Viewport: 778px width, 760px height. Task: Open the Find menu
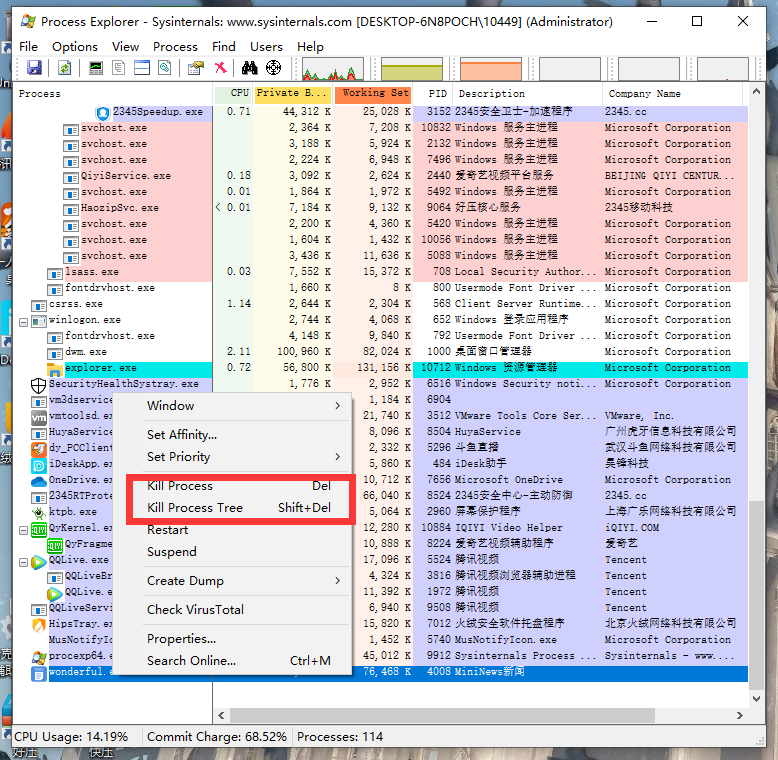224,47
